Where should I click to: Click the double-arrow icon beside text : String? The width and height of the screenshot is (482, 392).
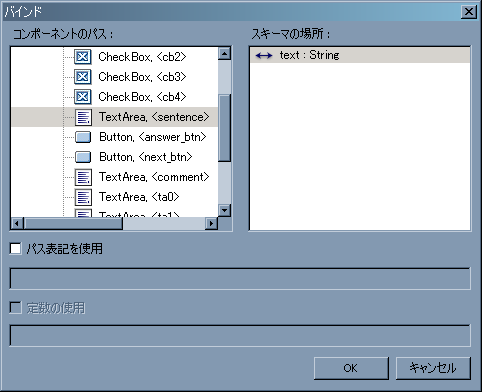point(264,56)
